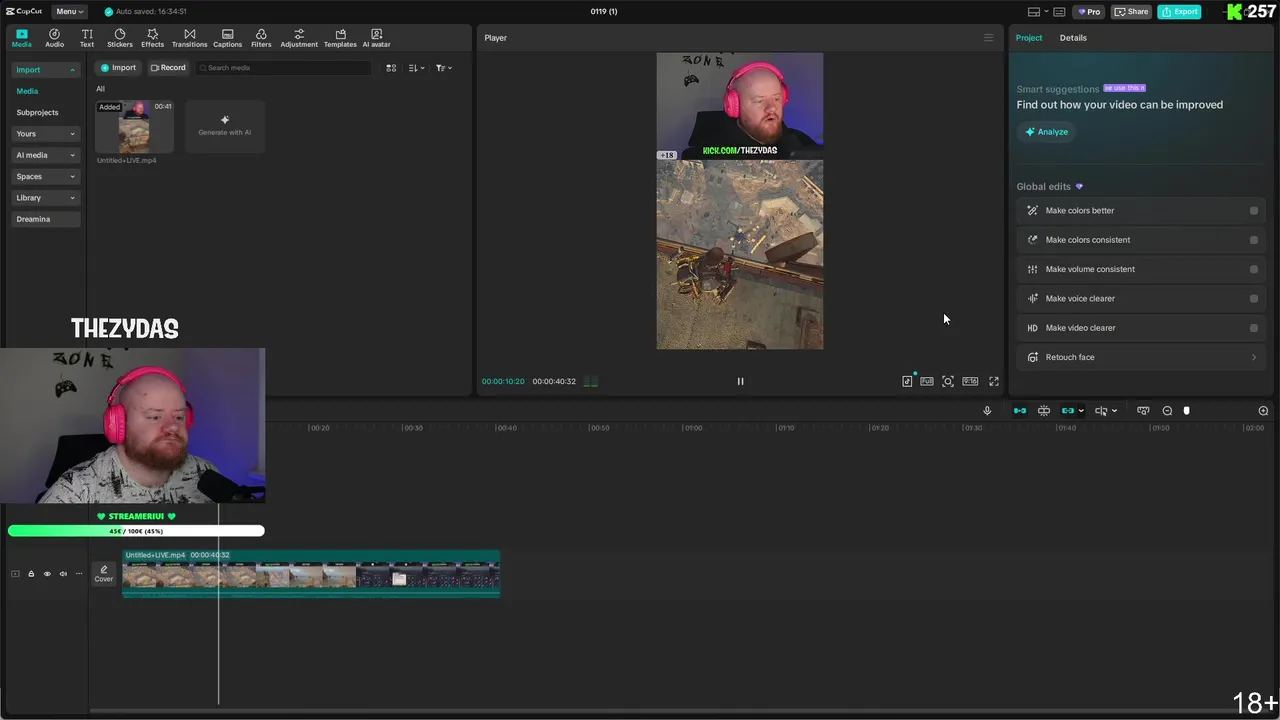Click the microphone voiceover record icon
Image resolution: width=1280 pixels, height=720 pixels.
987,411
